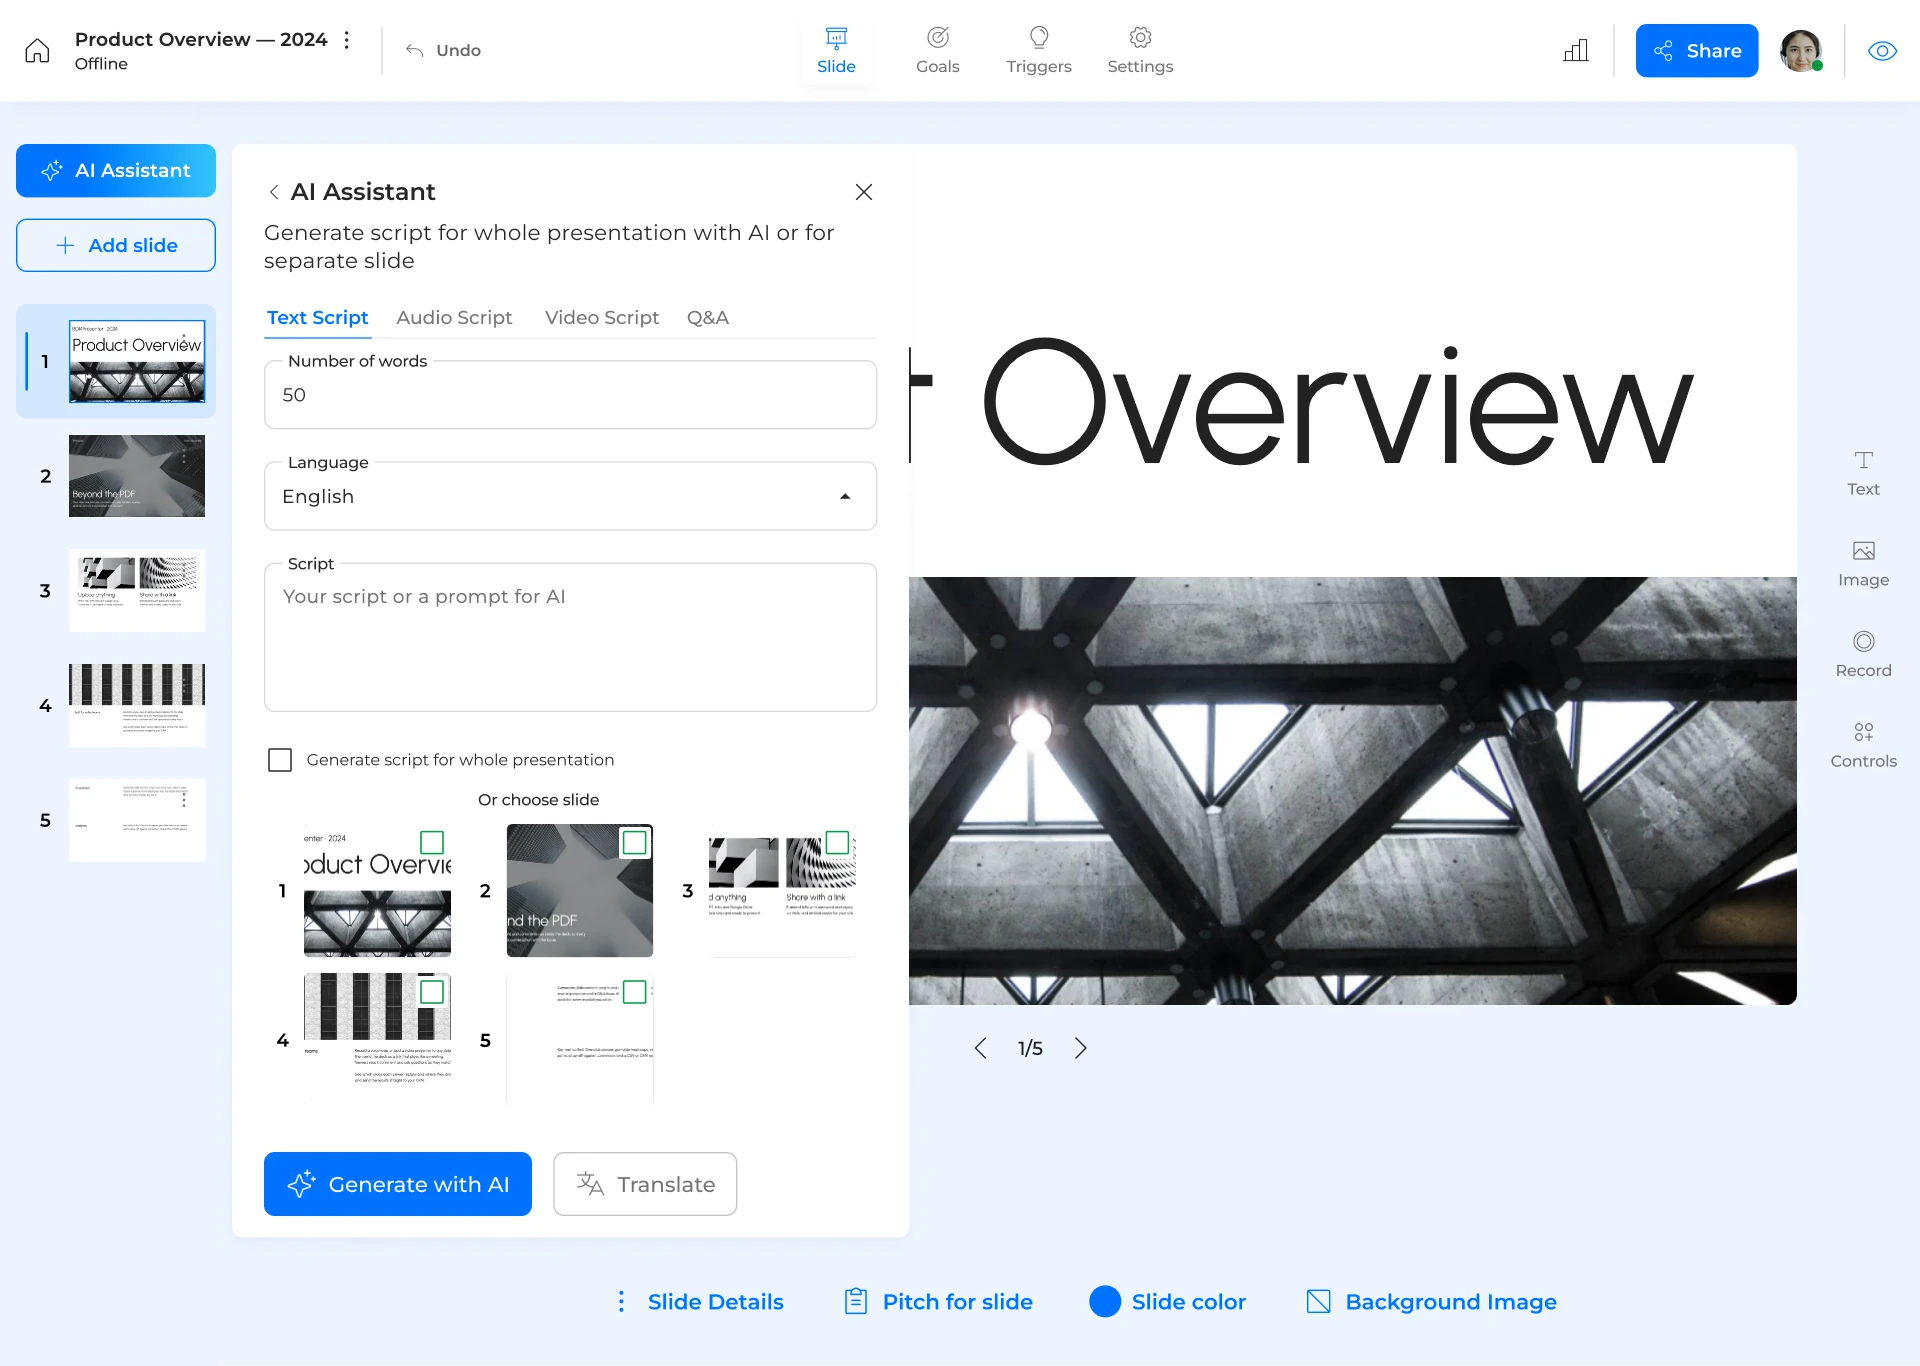The height and width of the screenshot is (1366, 1920).
Task: Select the Image tool
Action: [1863, 564]
